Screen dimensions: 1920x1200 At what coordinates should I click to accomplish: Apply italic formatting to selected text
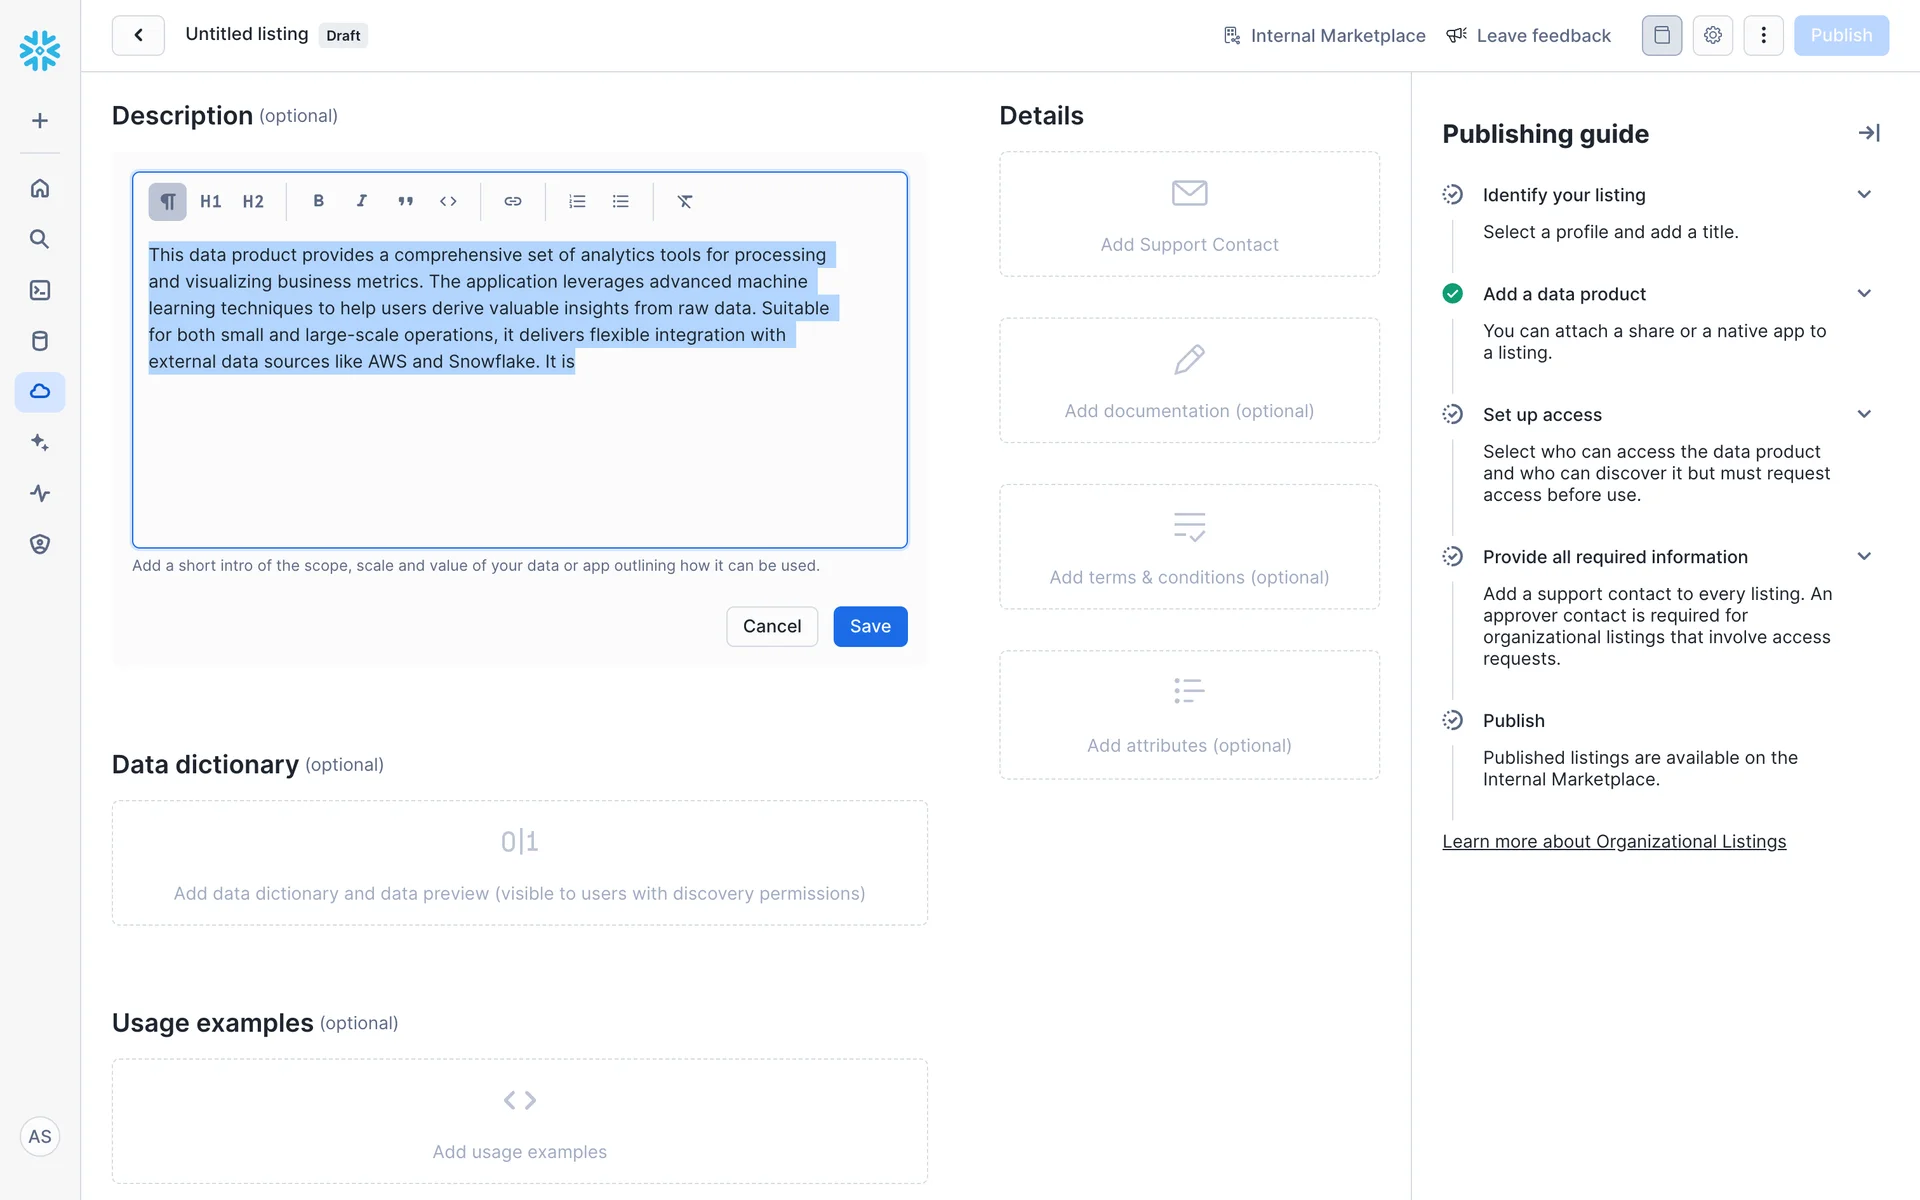click(361, 201)
